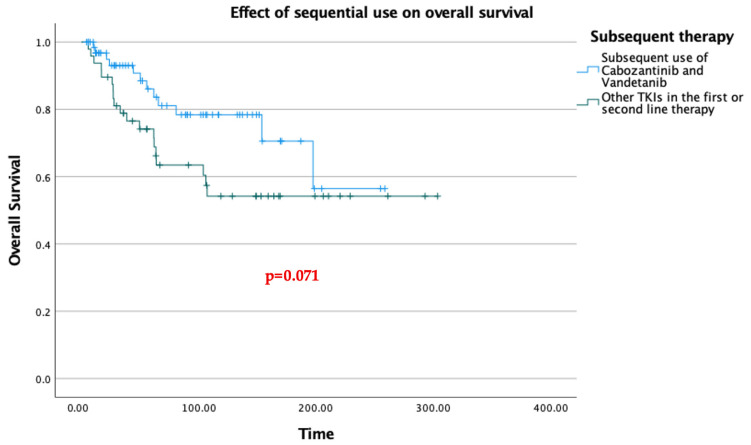Select the Other TKIs legend label text

point(672,103)
